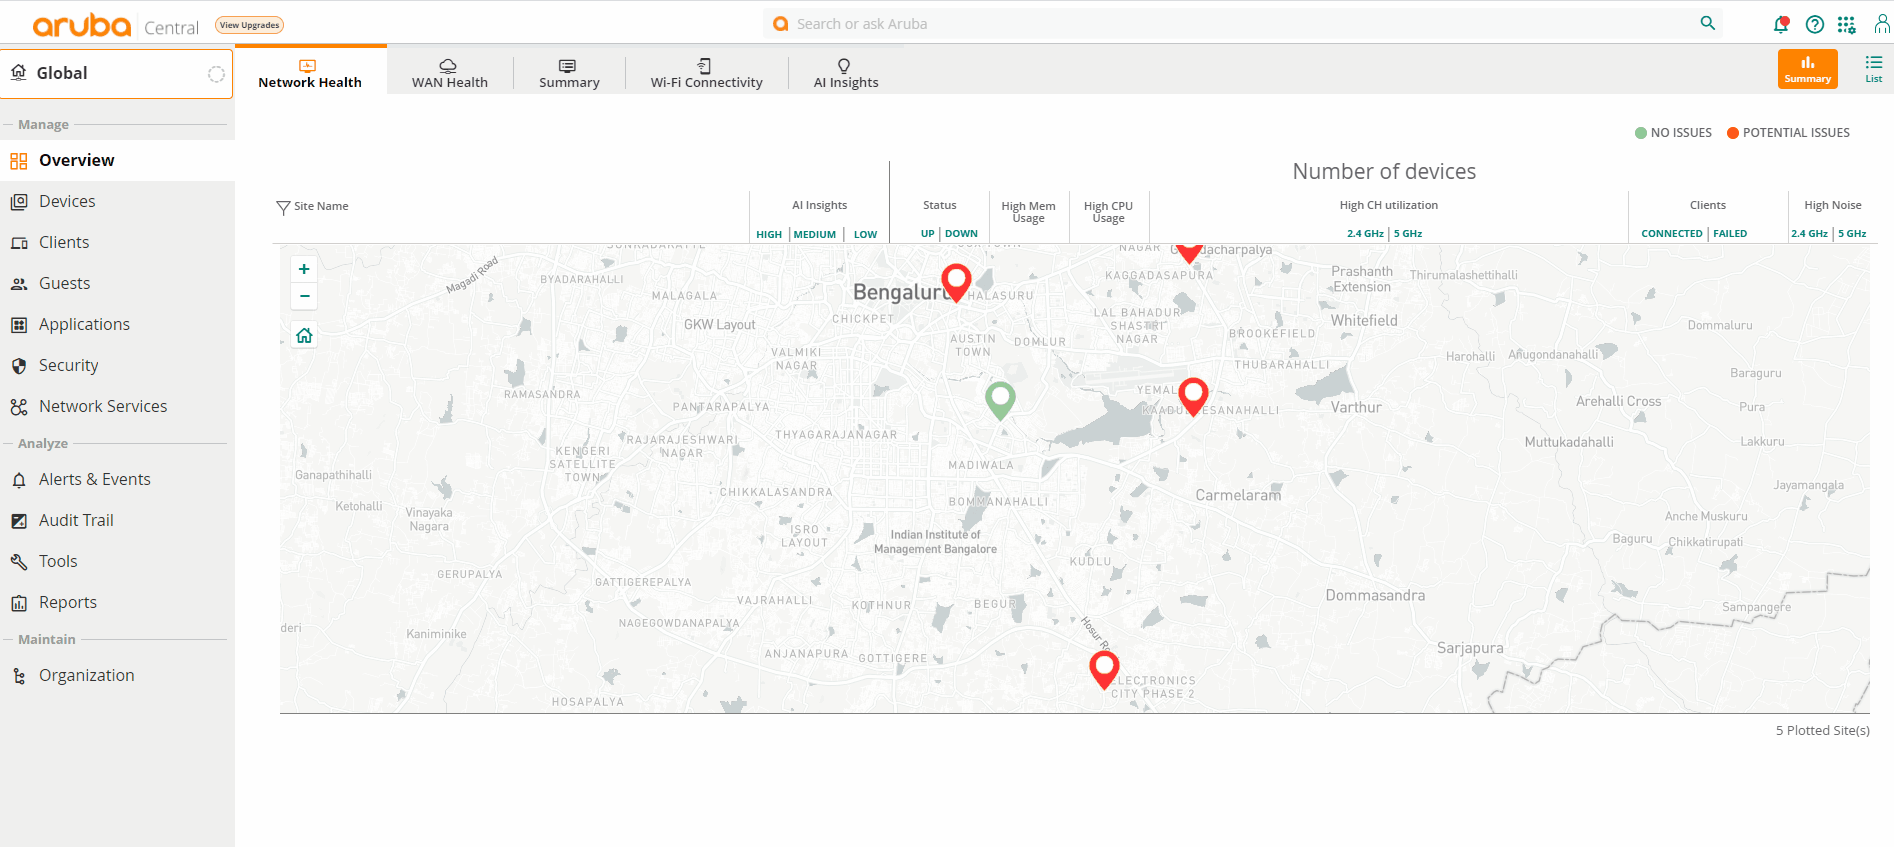The width and height of the screenshot is (1894, 847).
Task: Sort by Clients CONNECTED column
Action: click(x=1671, y=234)
